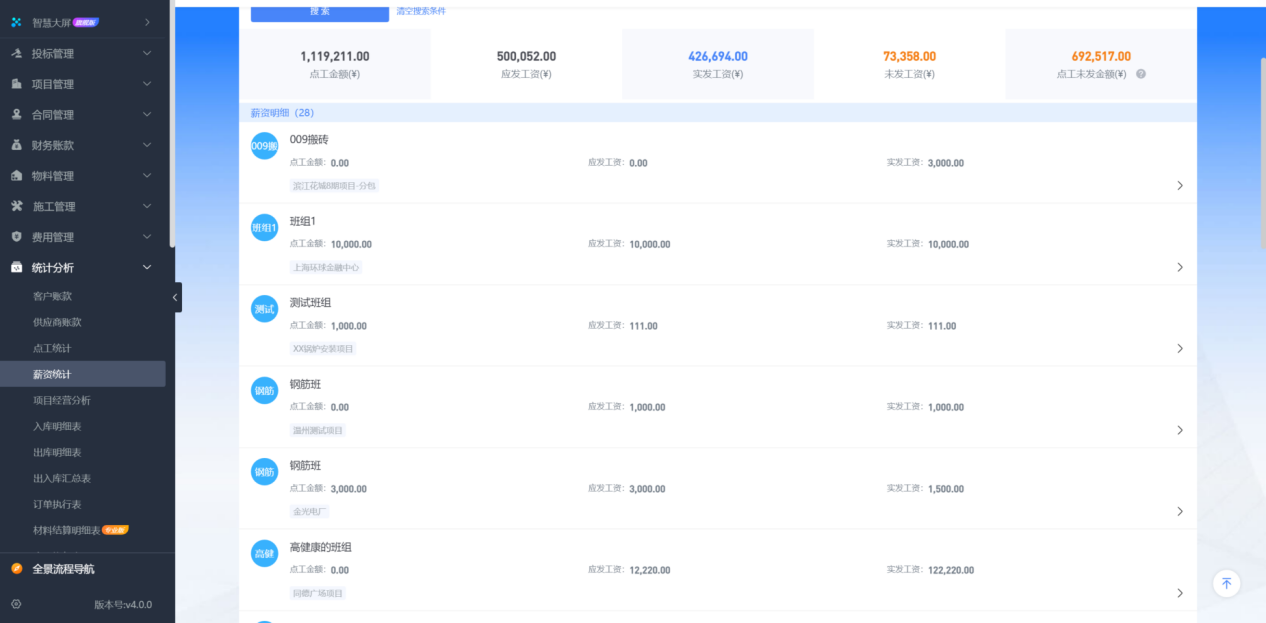Open 出入库汇总表 report

(62, 478)
